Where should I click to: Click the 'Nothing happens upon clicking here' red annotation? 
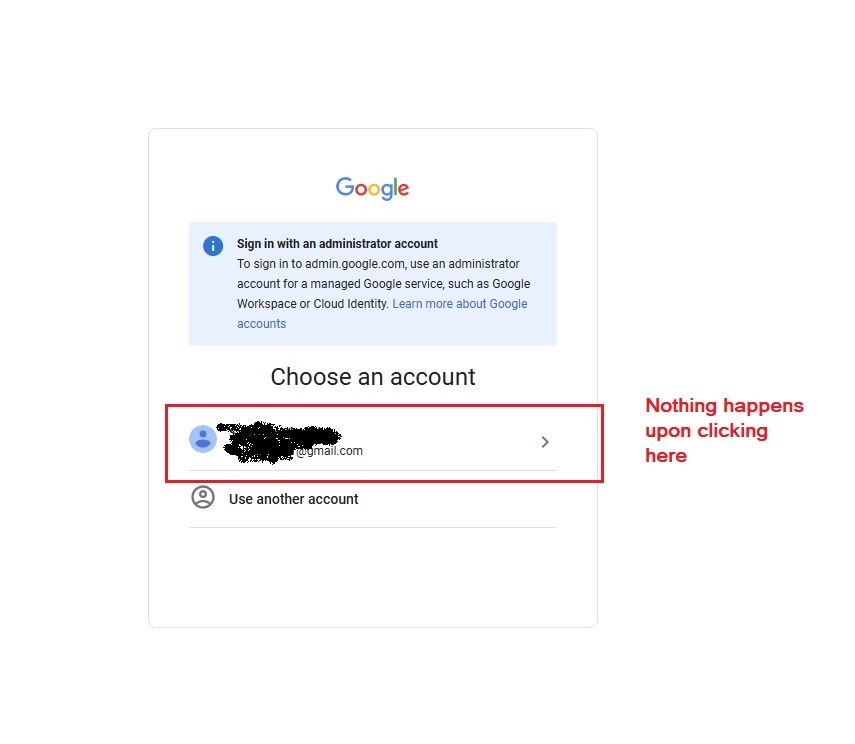pyautogui.click(x=724, y=430)
